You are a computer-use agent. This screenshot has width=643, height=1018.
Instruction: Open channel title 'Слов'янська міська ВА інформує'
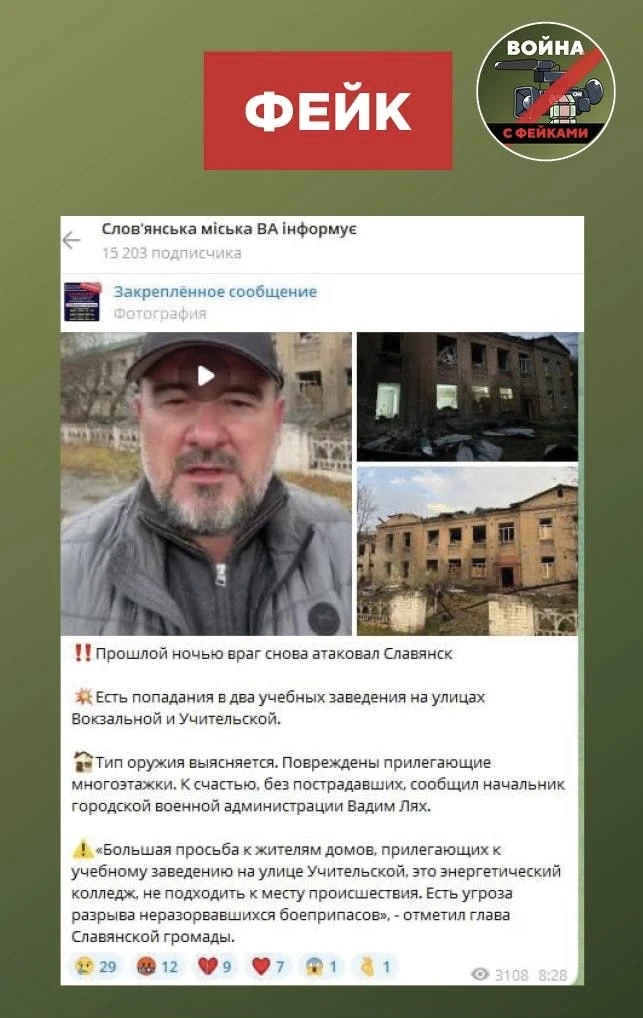click(x=229, y=229)
